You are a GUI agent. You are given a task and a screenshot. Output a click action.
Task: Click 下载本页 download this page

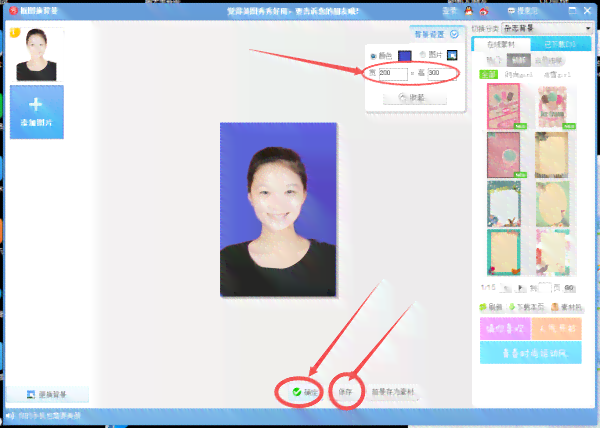coord(527,307)
